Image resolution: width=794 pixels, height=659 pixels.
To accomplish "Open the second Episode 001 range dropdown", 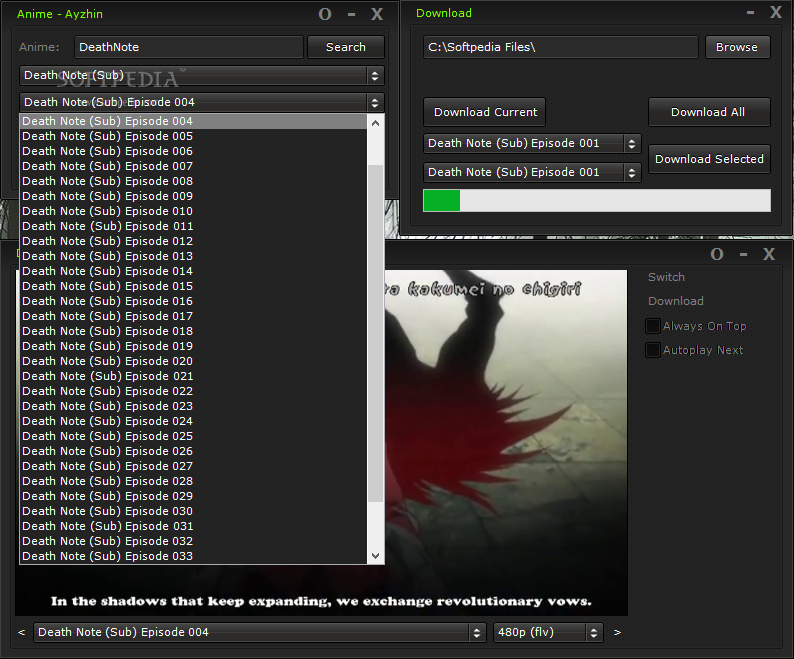I will (x=532, y=172).
